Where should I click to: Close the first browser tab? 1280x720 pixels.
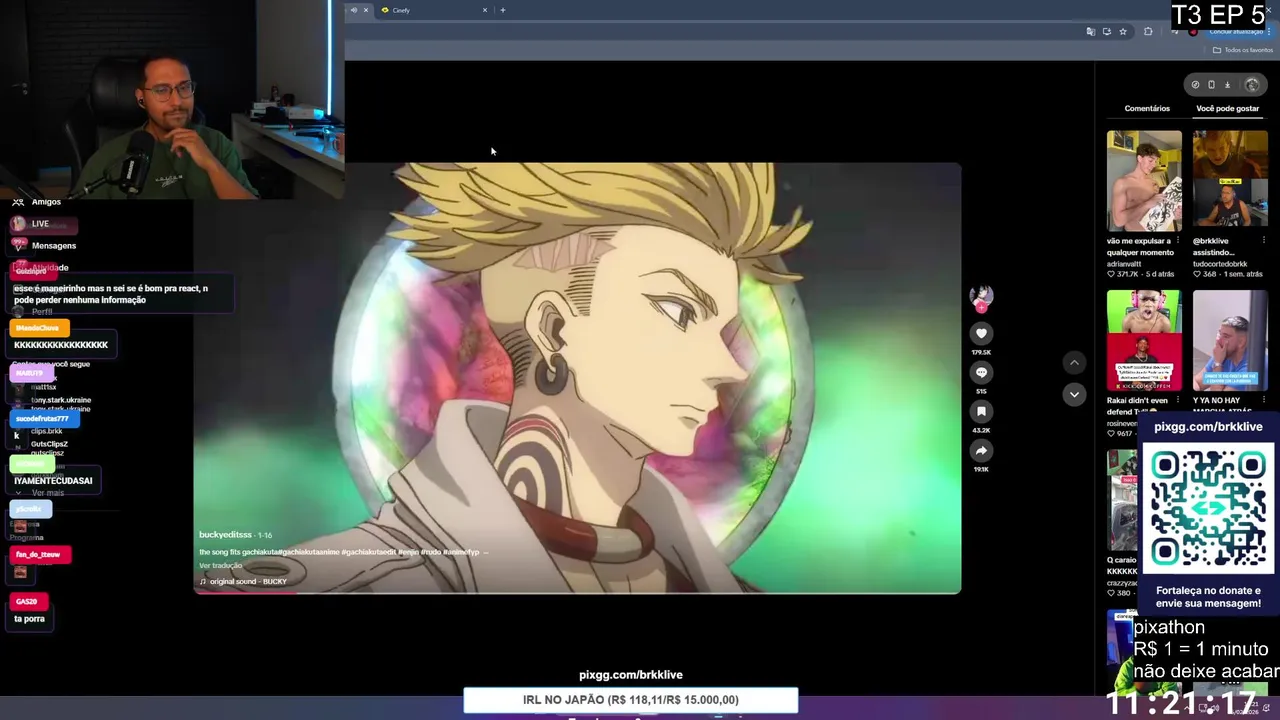365,10
